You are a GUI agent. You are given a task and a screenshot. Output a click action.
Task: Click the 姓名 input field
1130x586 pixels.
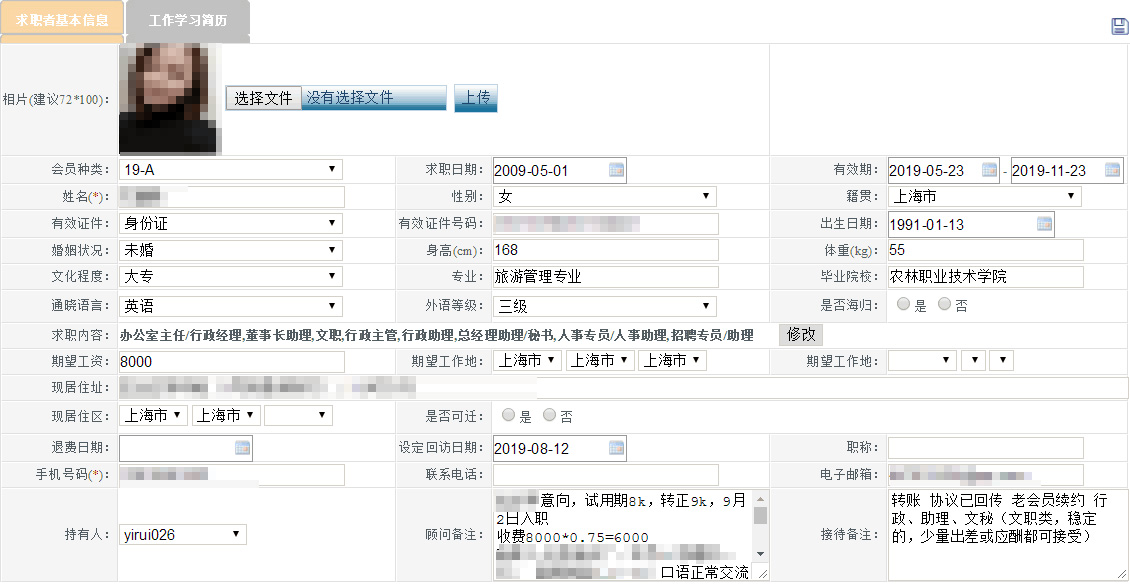coord(232,197)
